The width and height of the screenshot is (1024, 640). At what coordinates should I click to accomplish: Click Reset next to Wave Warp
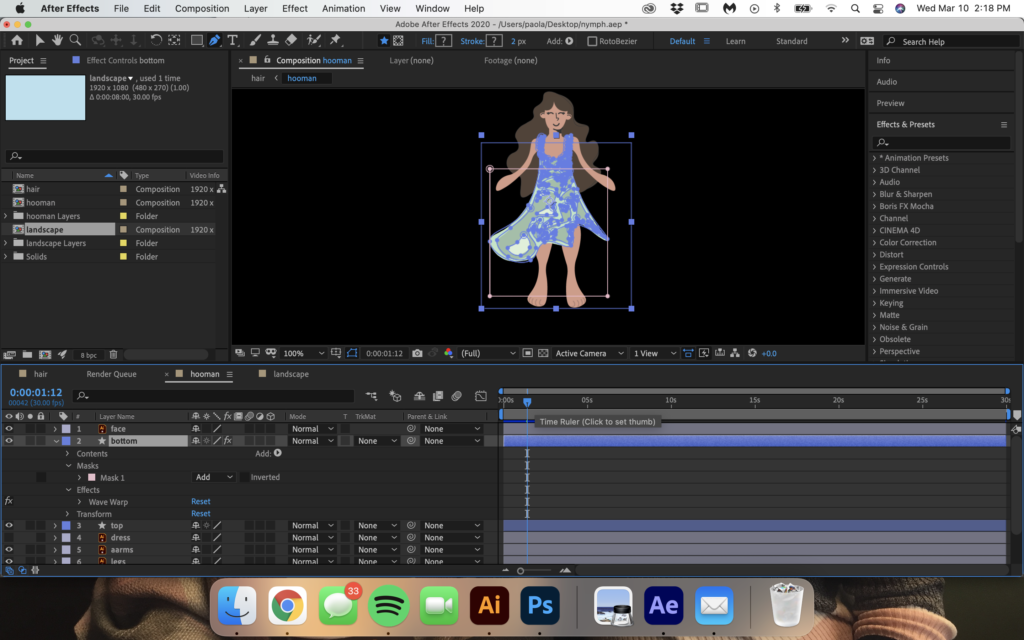coord(201,502)
